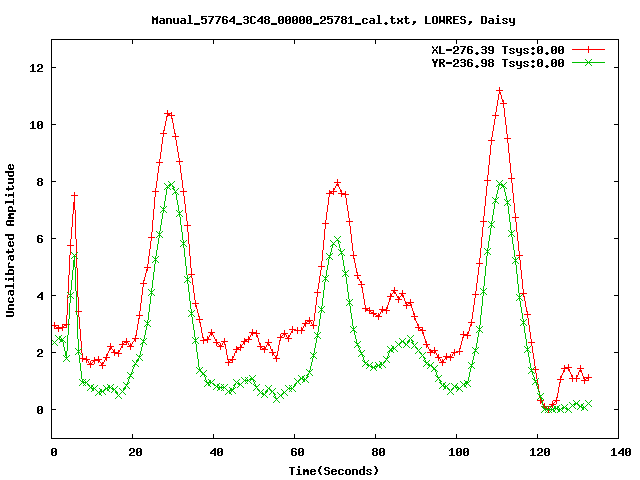
Task: Click x-axis tick label 80
Action: click(378, 452)
